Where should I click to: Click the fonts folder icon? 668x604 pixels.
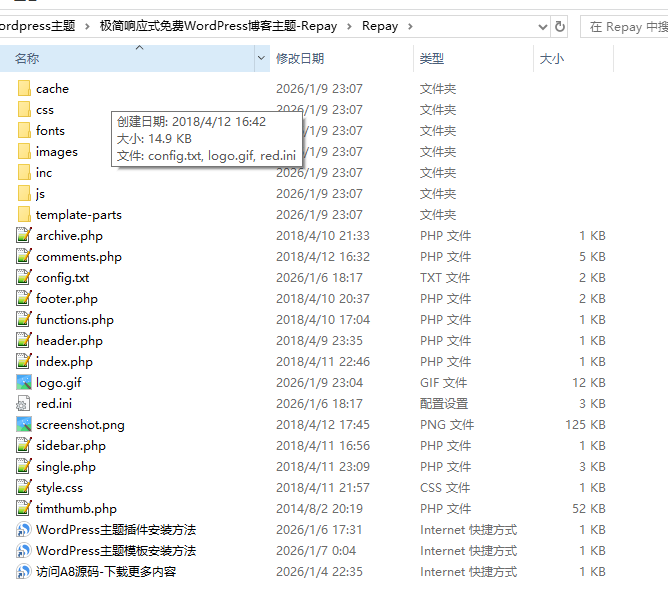tap(24, 130)
